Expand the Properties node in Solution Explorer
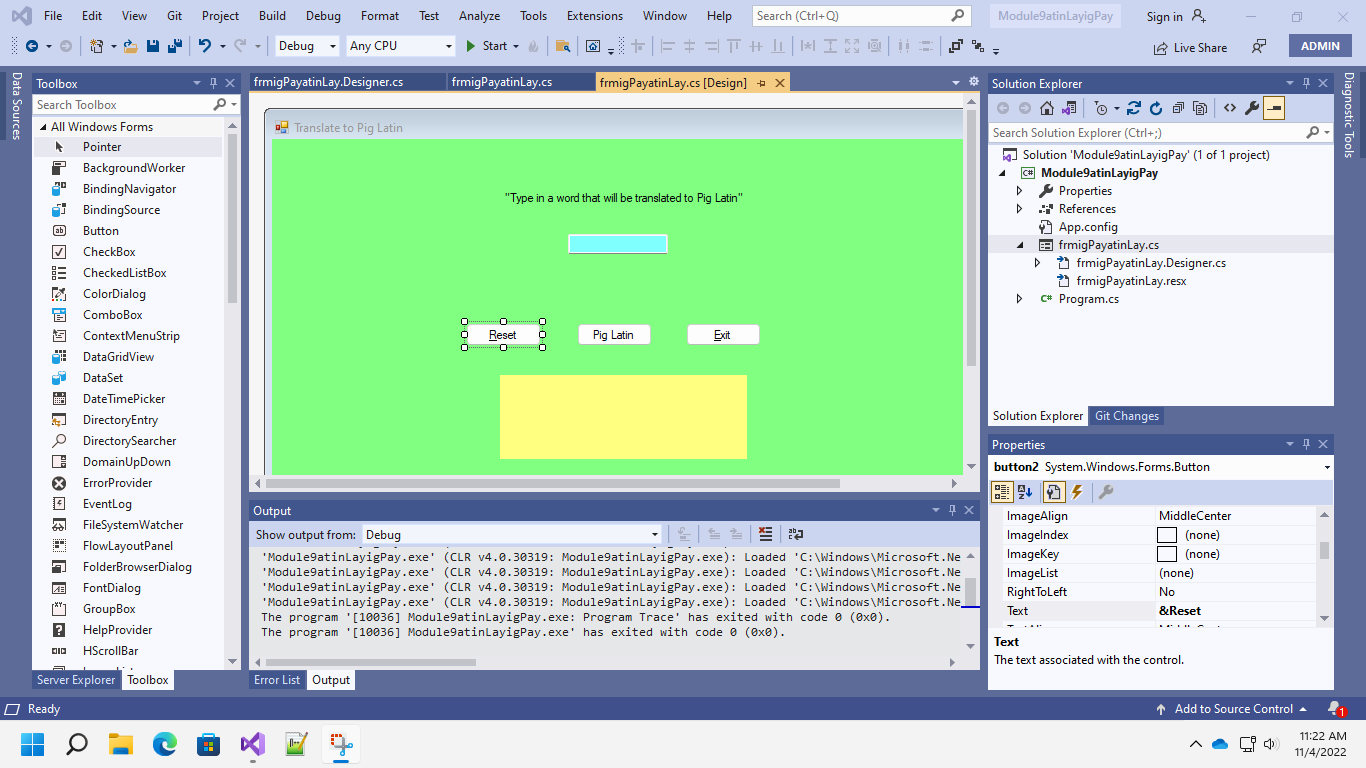Screen dimensions: 1366x768 (1019, 190)
